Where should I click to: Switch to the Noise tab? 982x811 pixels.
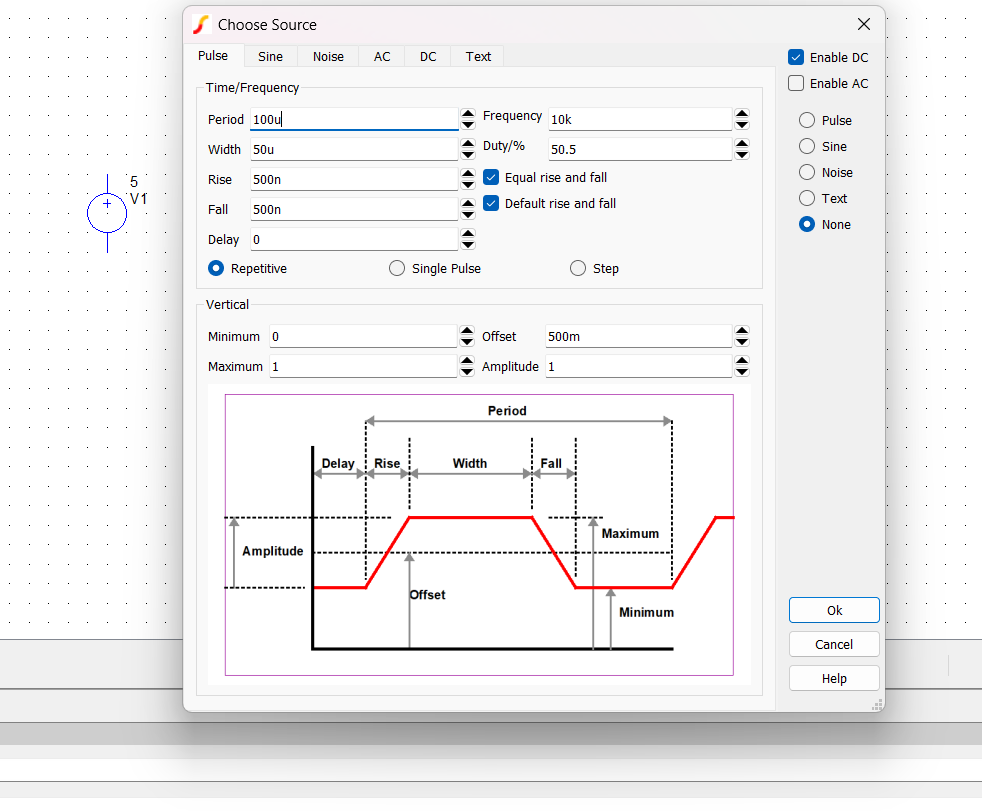click(x=328, y=56)
